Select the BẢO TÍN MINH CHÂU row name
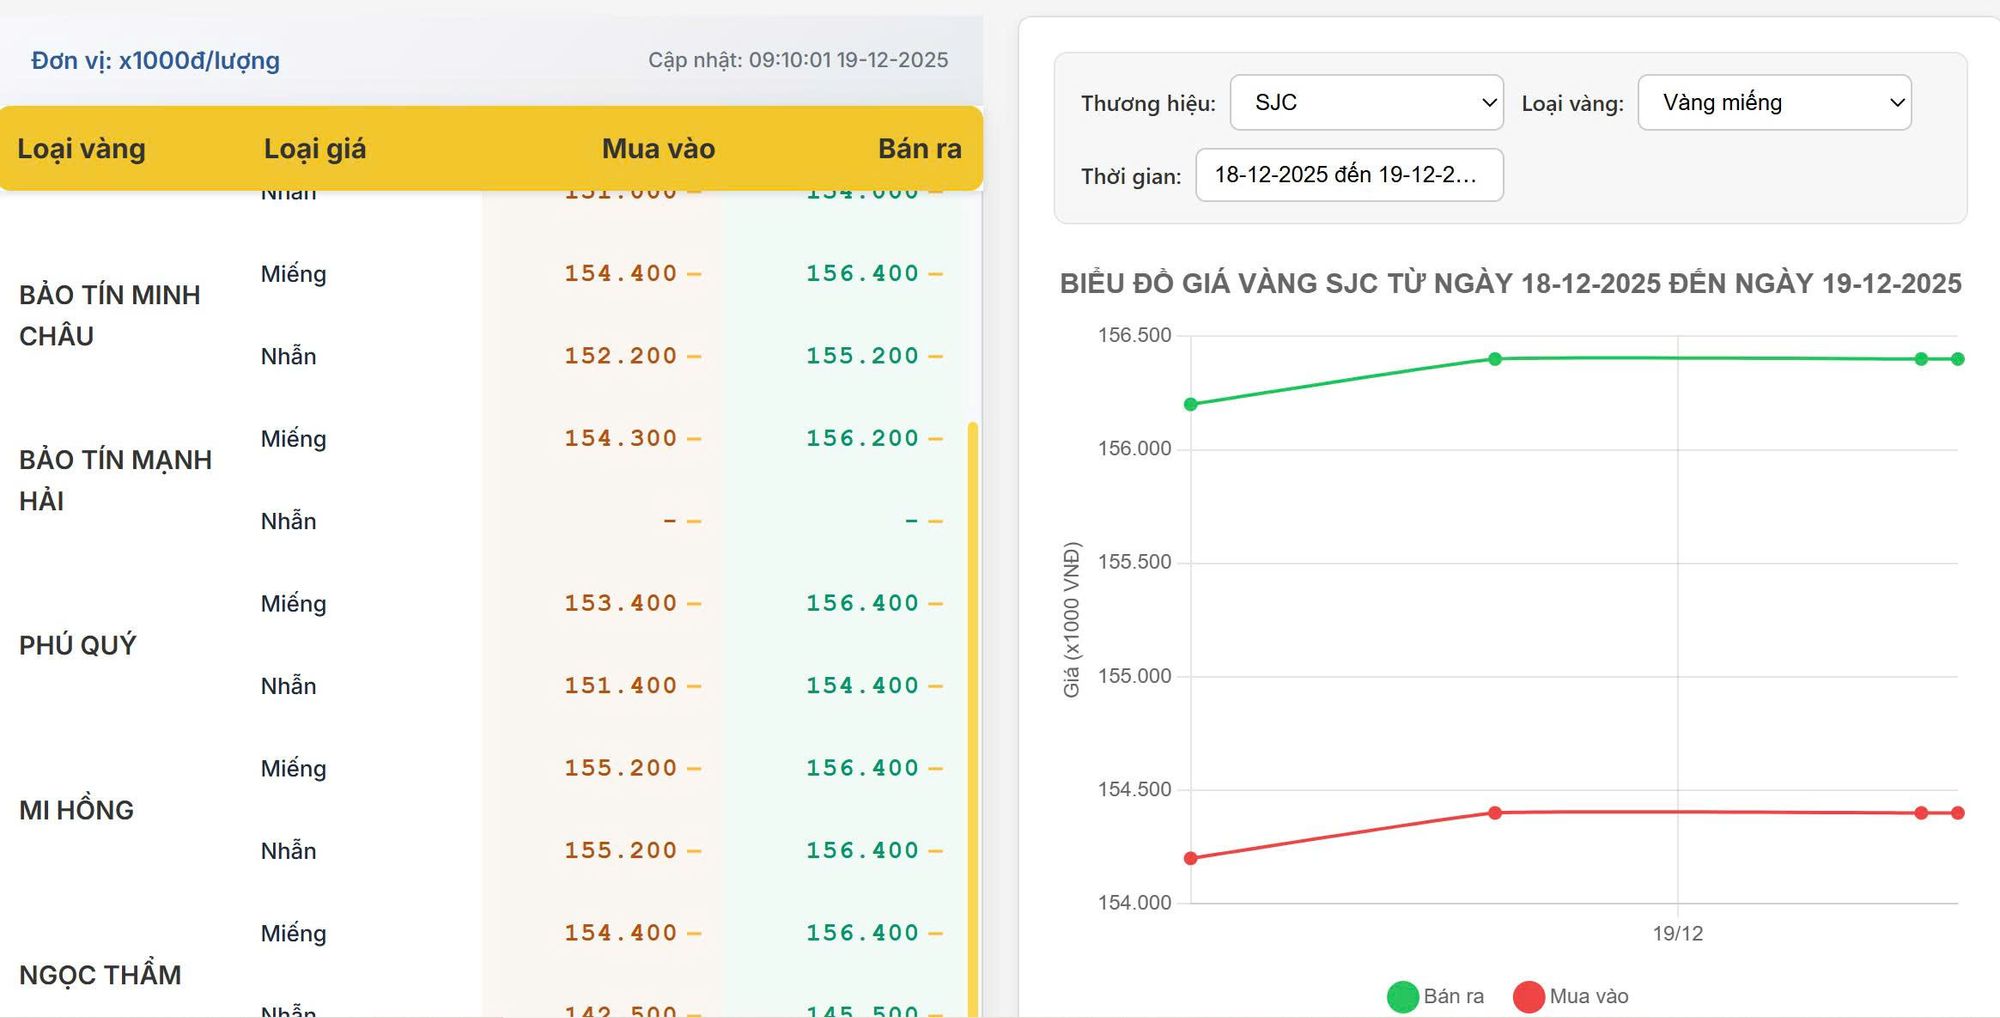The width and height of the screenshot is (2000, 1018). pyautogui.click(x=109, y=315)
